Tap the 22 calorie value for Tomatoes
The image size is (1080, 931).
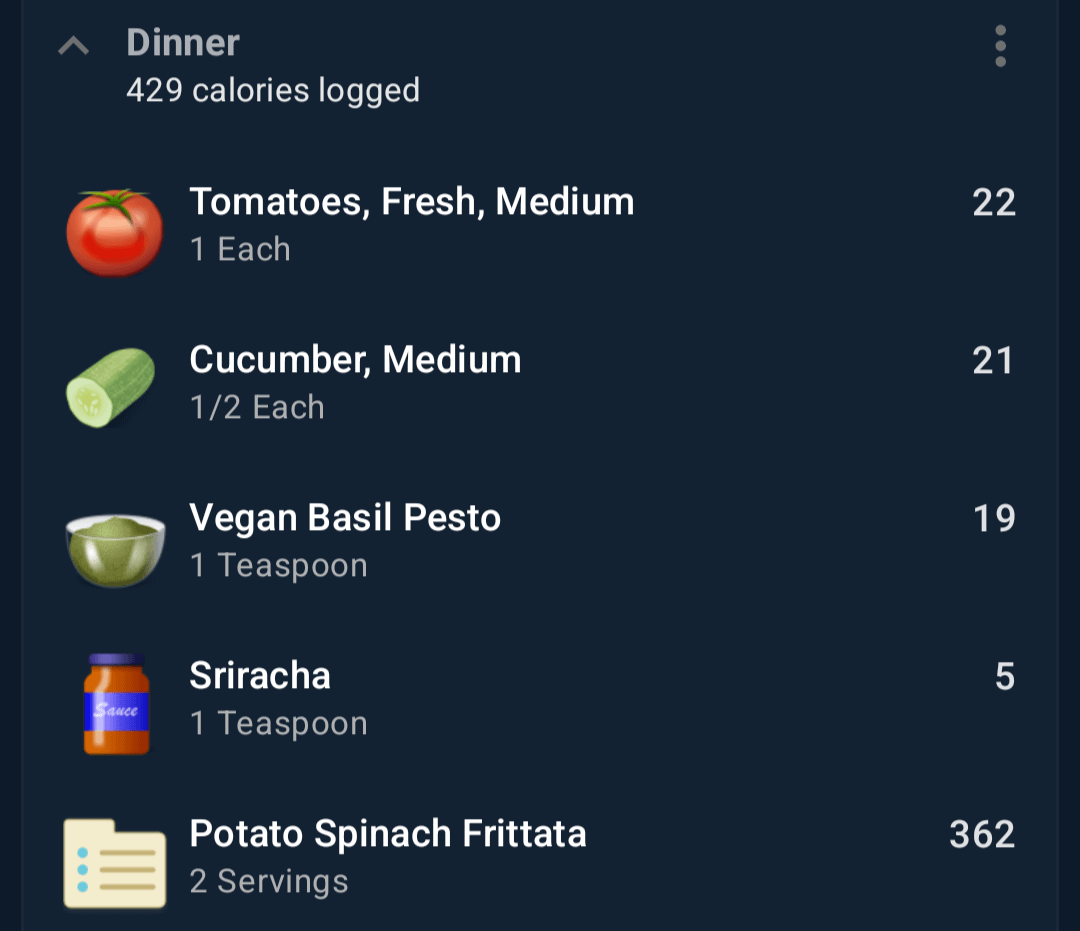[x=994, y=202]
